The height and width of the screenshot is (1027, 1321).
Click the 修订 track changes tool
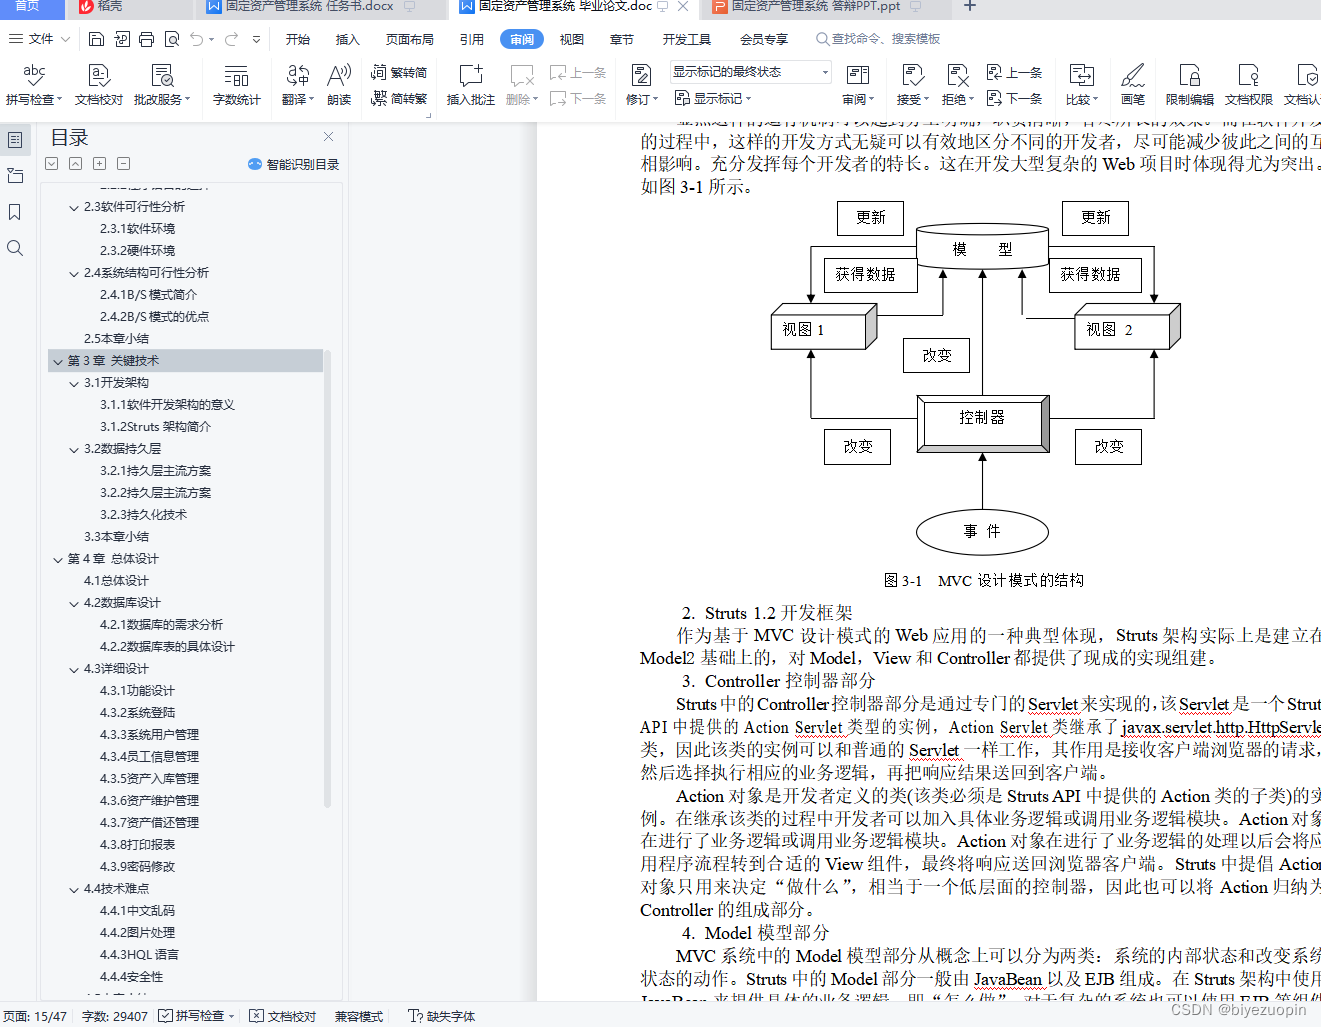tap(641, 84)
